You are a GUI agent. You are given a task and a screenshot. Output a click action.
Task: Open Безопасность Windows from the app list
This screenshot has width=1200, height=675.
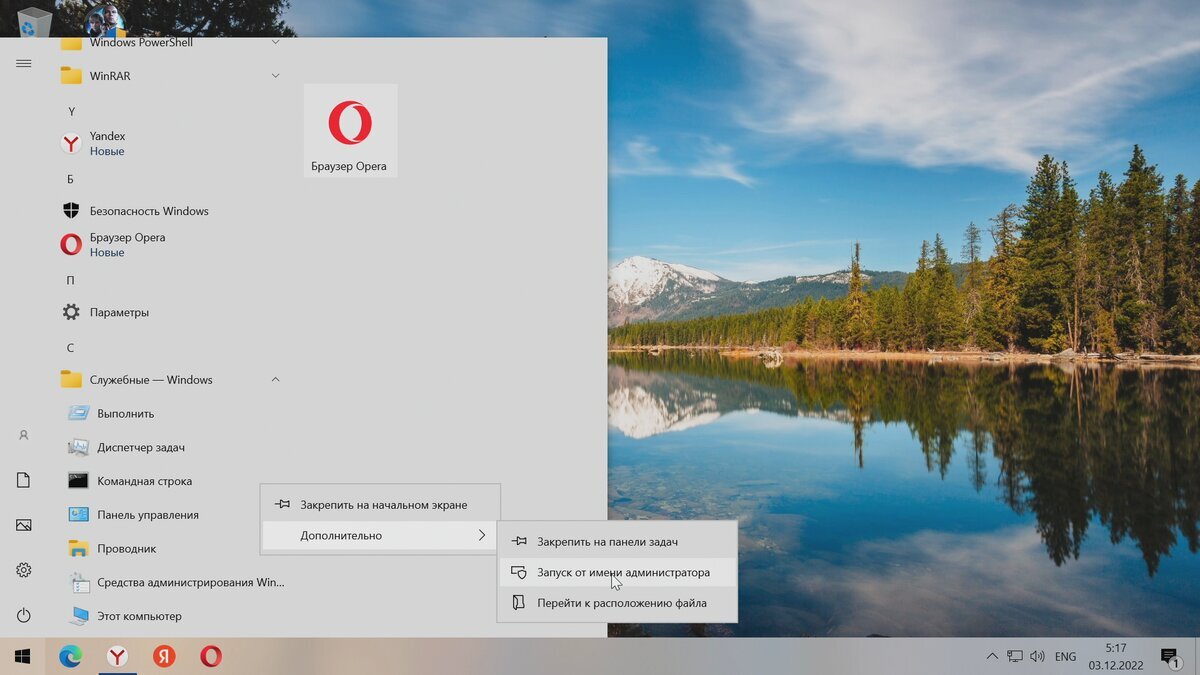coord(149,211)
